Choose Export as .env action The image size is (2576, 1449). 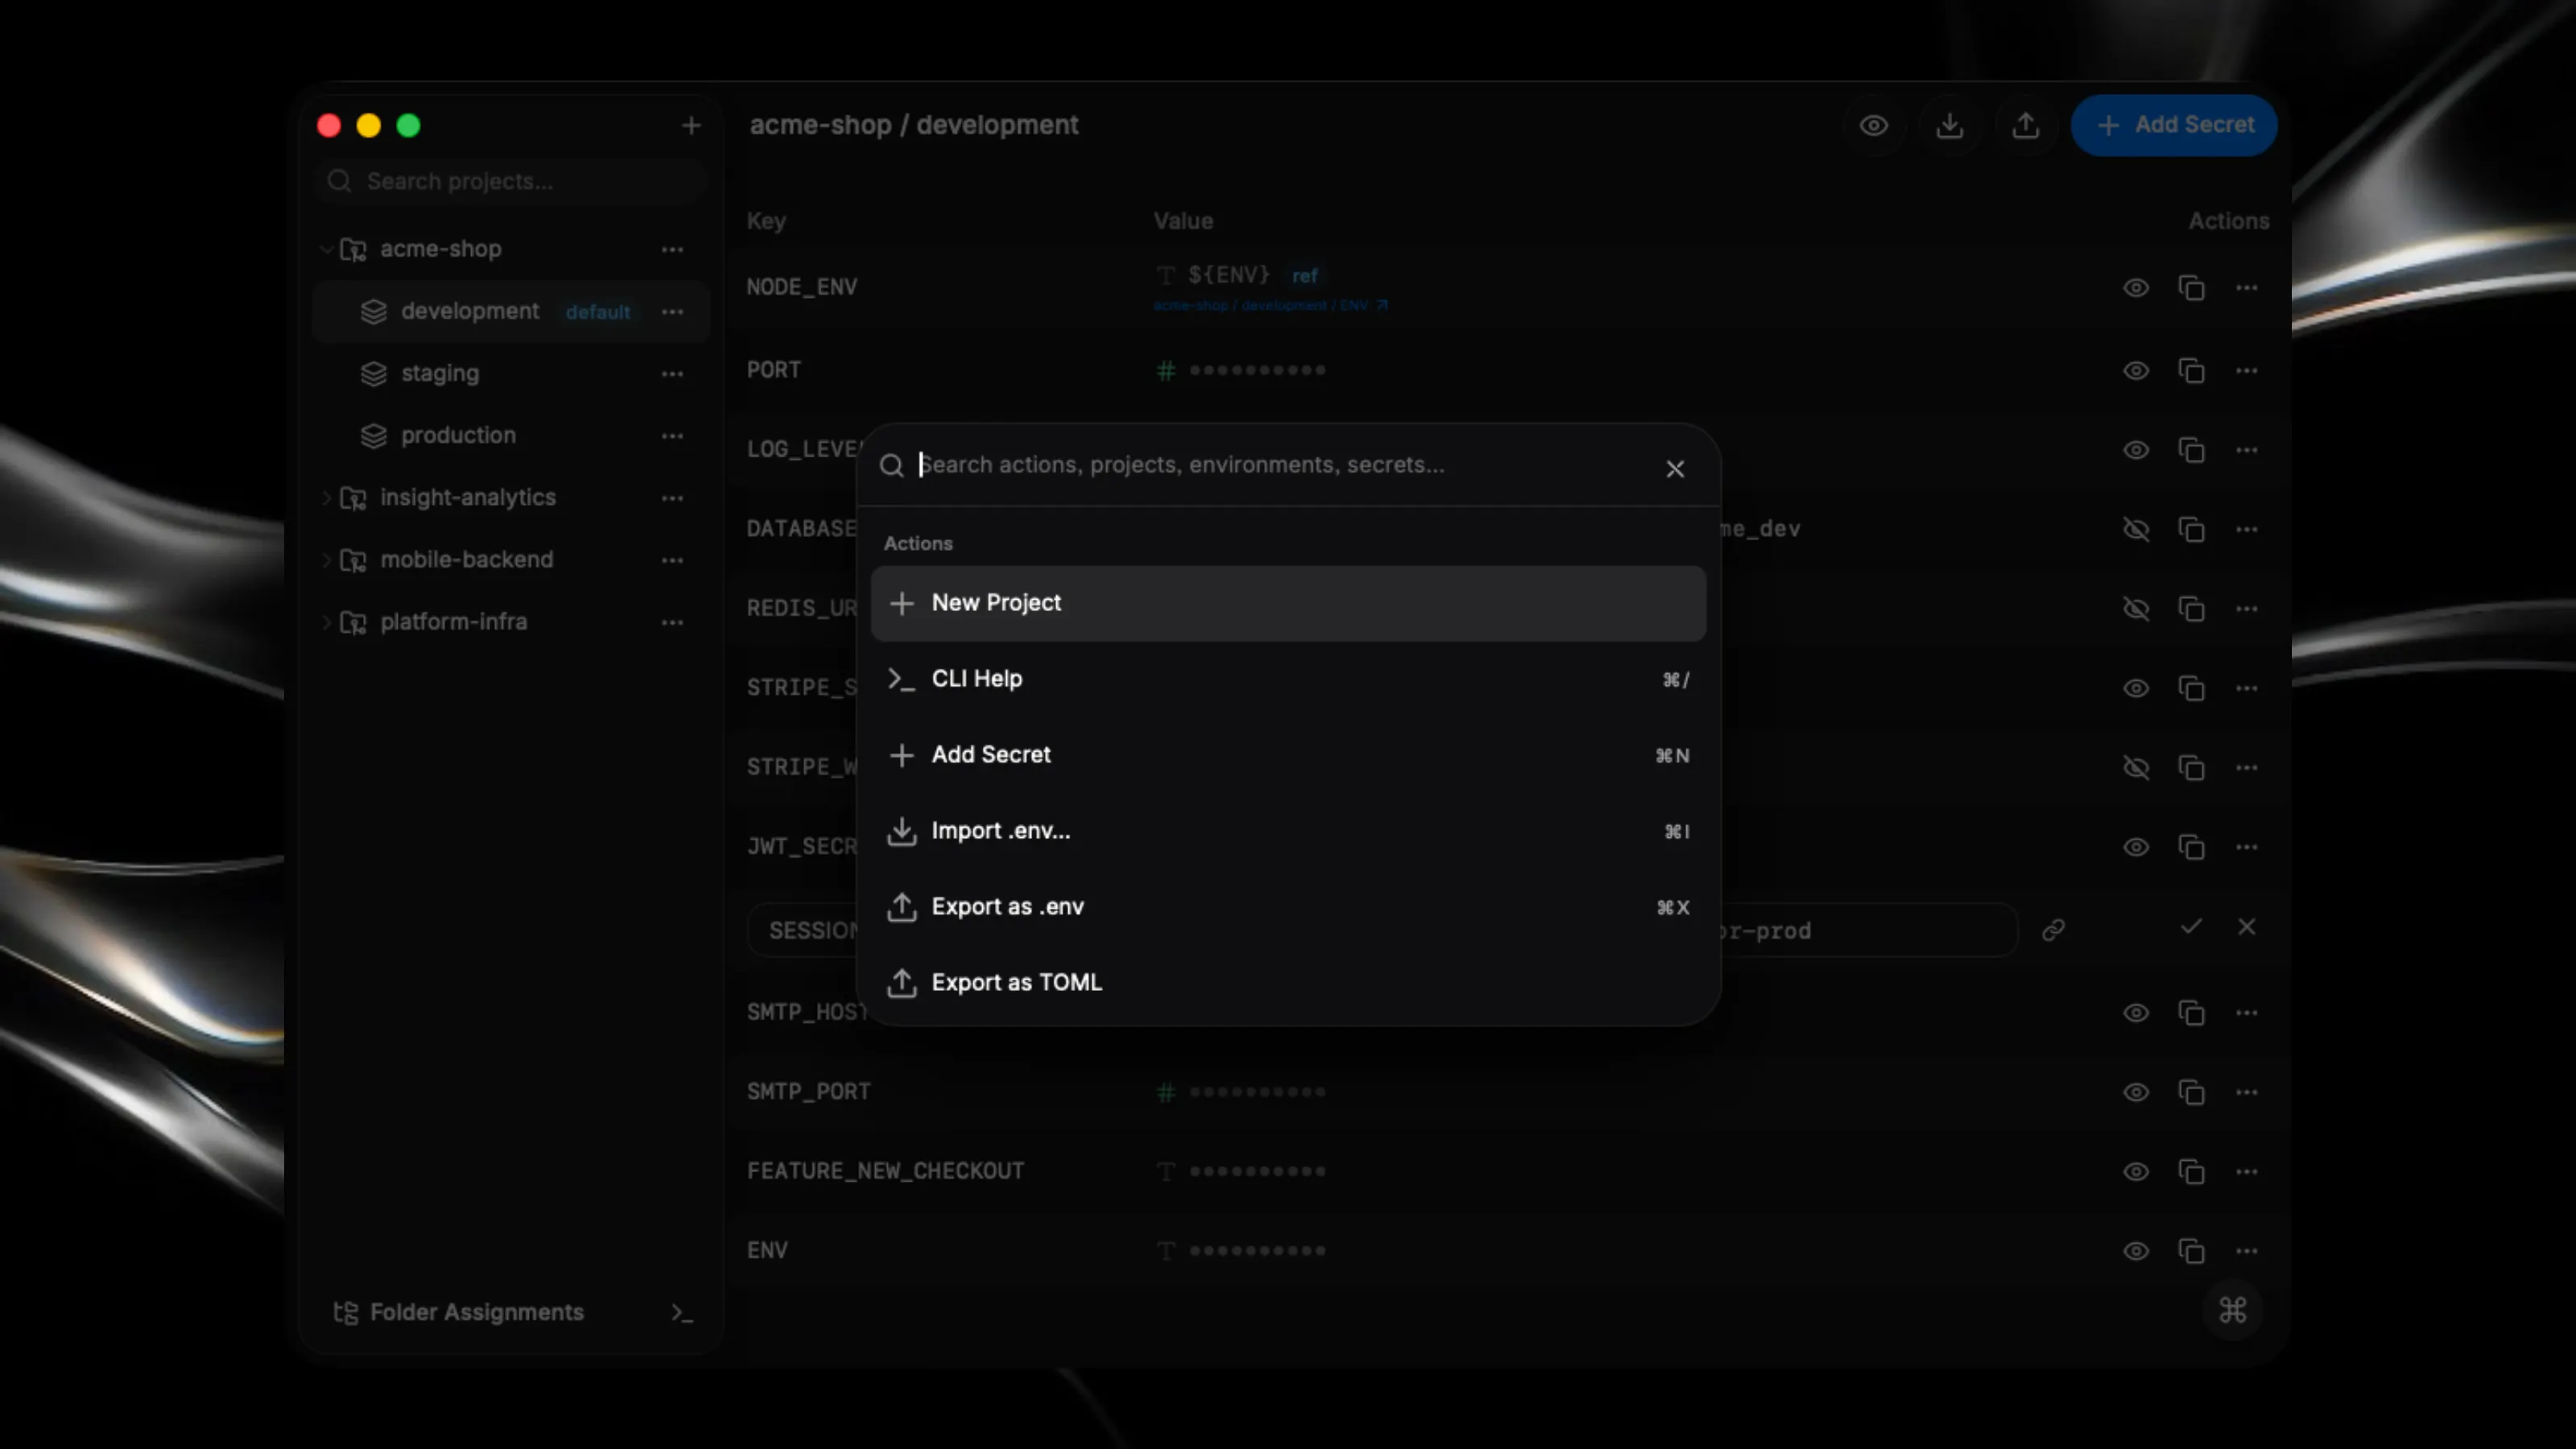[x=1287, y=907]
